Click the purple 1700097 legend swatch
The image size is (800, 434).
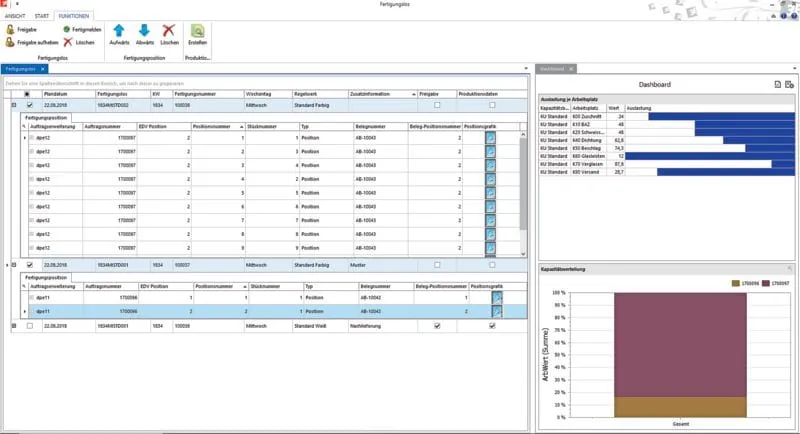point(766,284)
